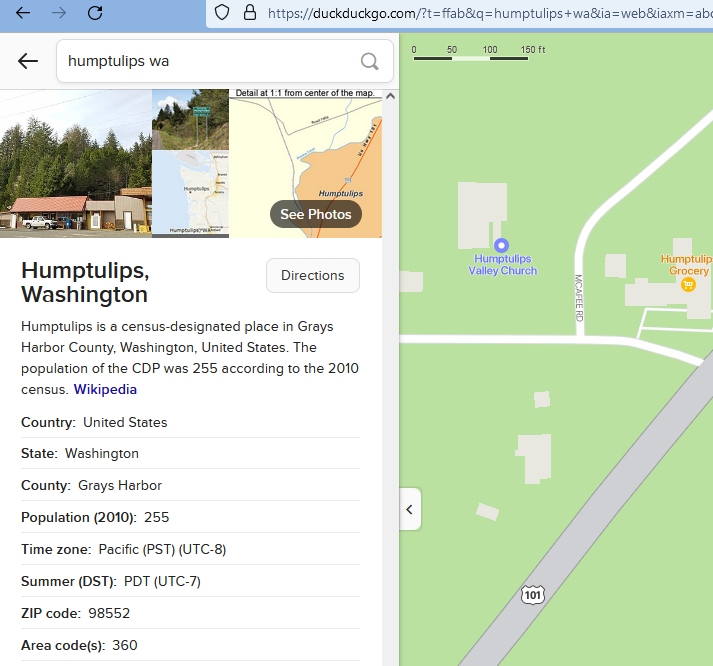Open the grocery store building photo

[75, 164]
